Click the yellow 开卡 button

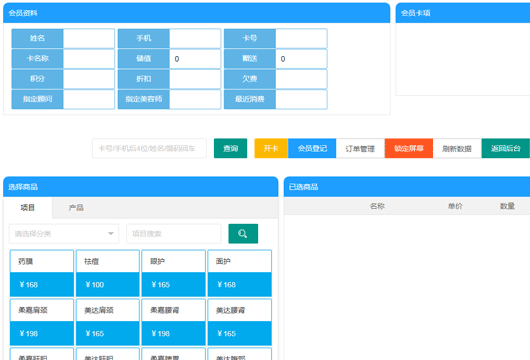point(271,148)
